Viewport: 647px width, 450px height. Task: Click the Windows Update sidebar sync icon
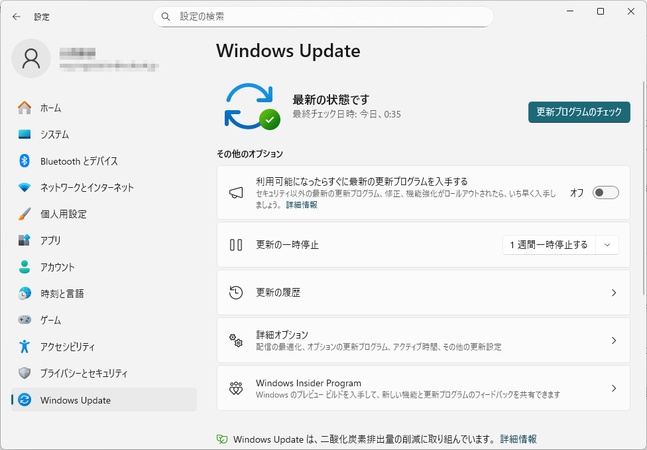[x=24, y=400]
